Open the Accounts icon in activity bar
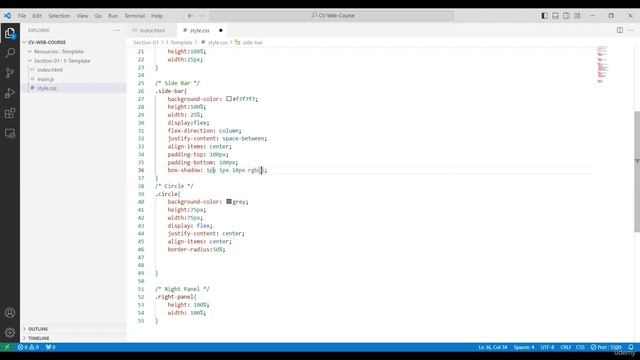 click(10, 313)
